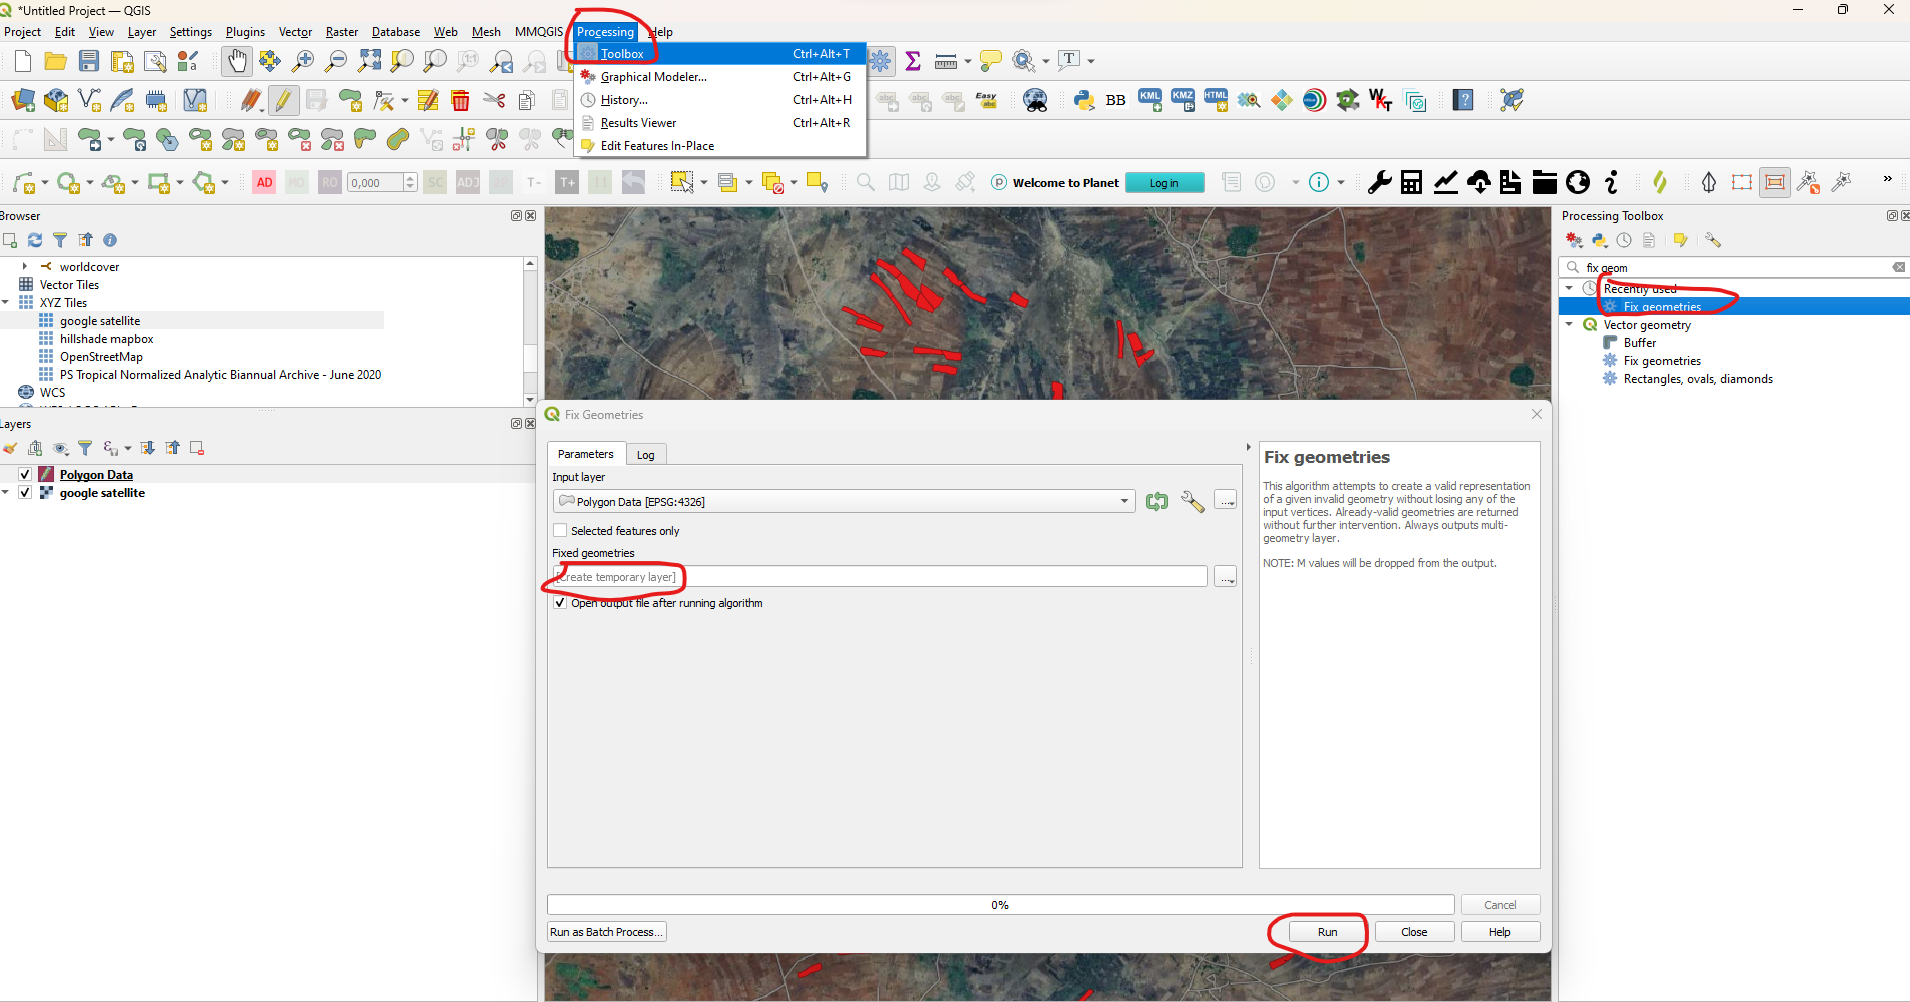Click the Iterate over layer icon
This screenshot has width=1910, height=1002.
point(1157,502)
